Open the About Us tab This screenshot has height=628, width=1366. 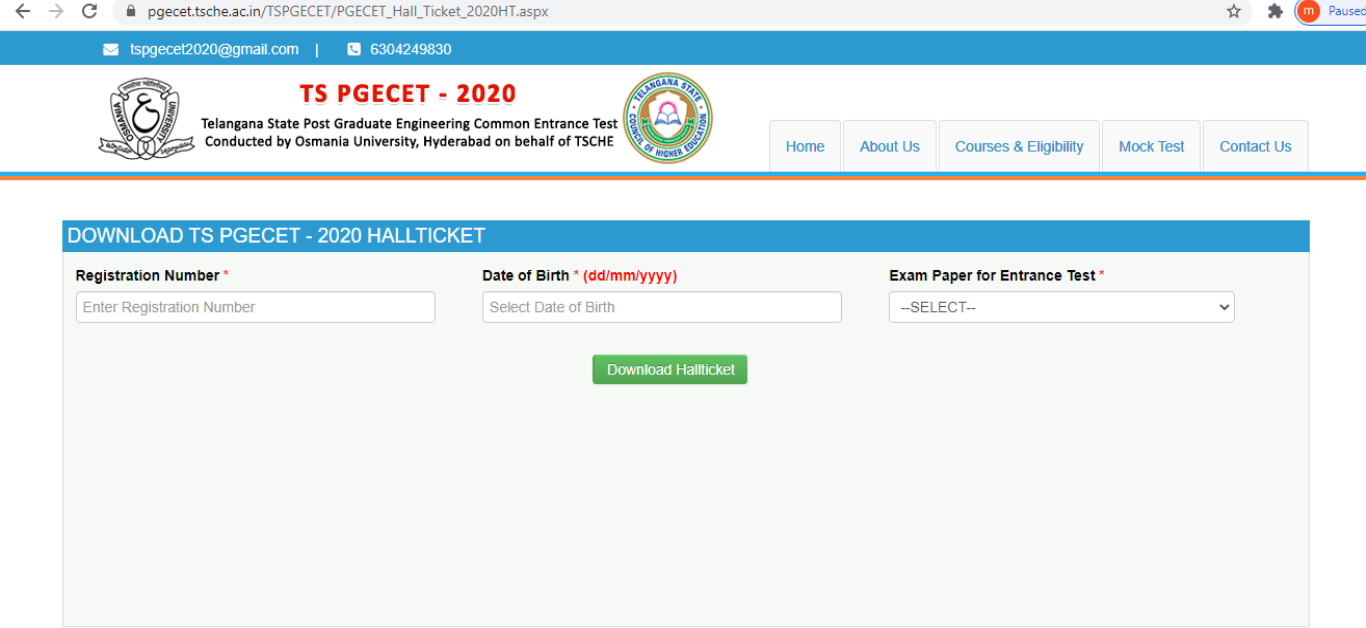click(x=889, y=146)
